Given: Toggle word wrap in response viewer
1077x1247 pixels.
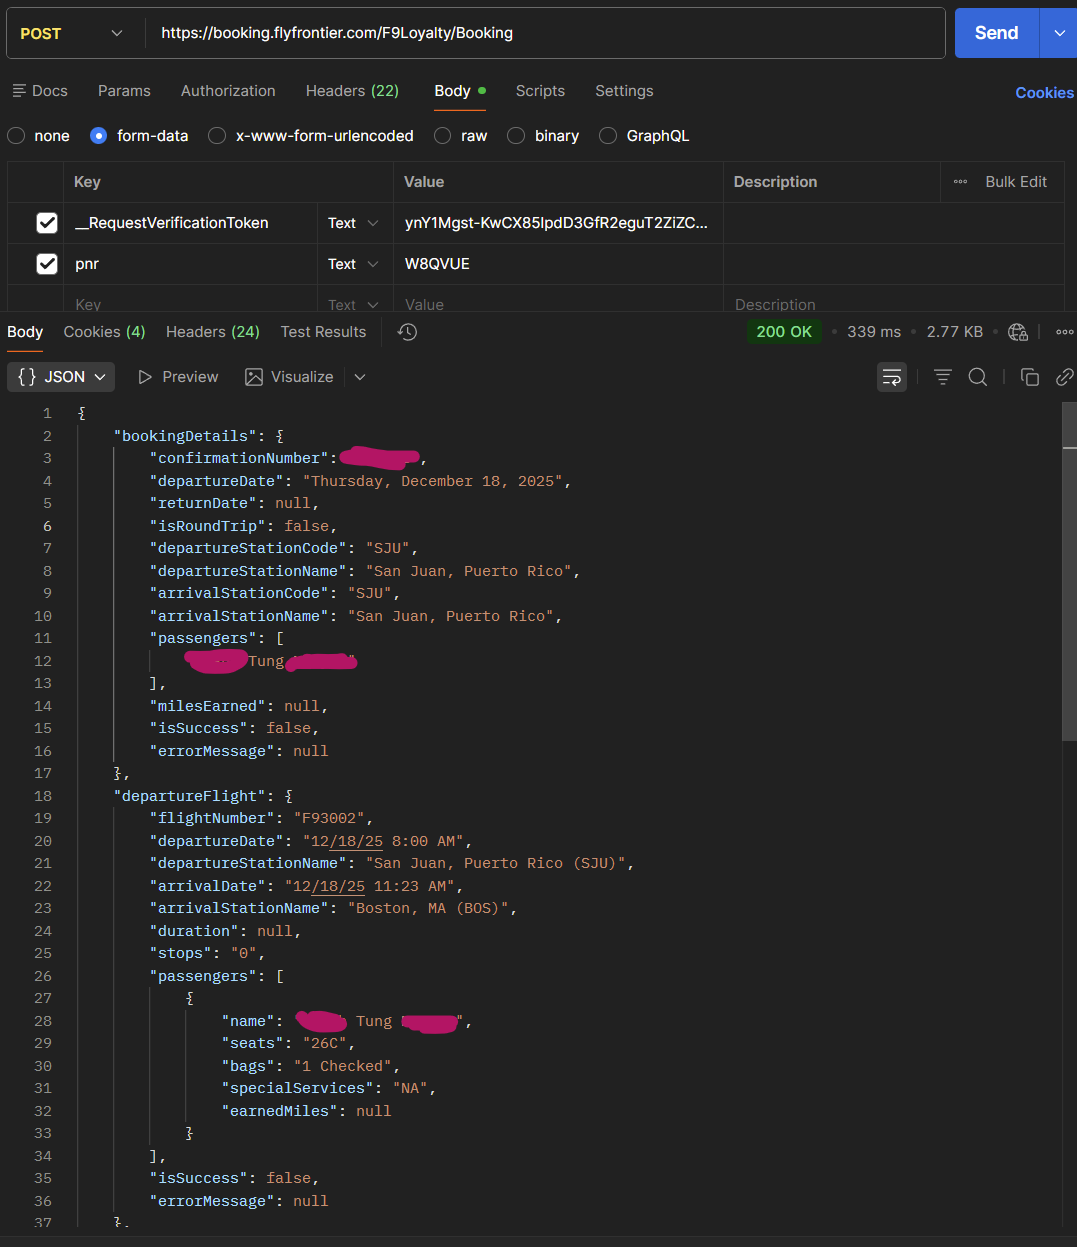Looking at the screenshot, I should [x=891, y=377].
